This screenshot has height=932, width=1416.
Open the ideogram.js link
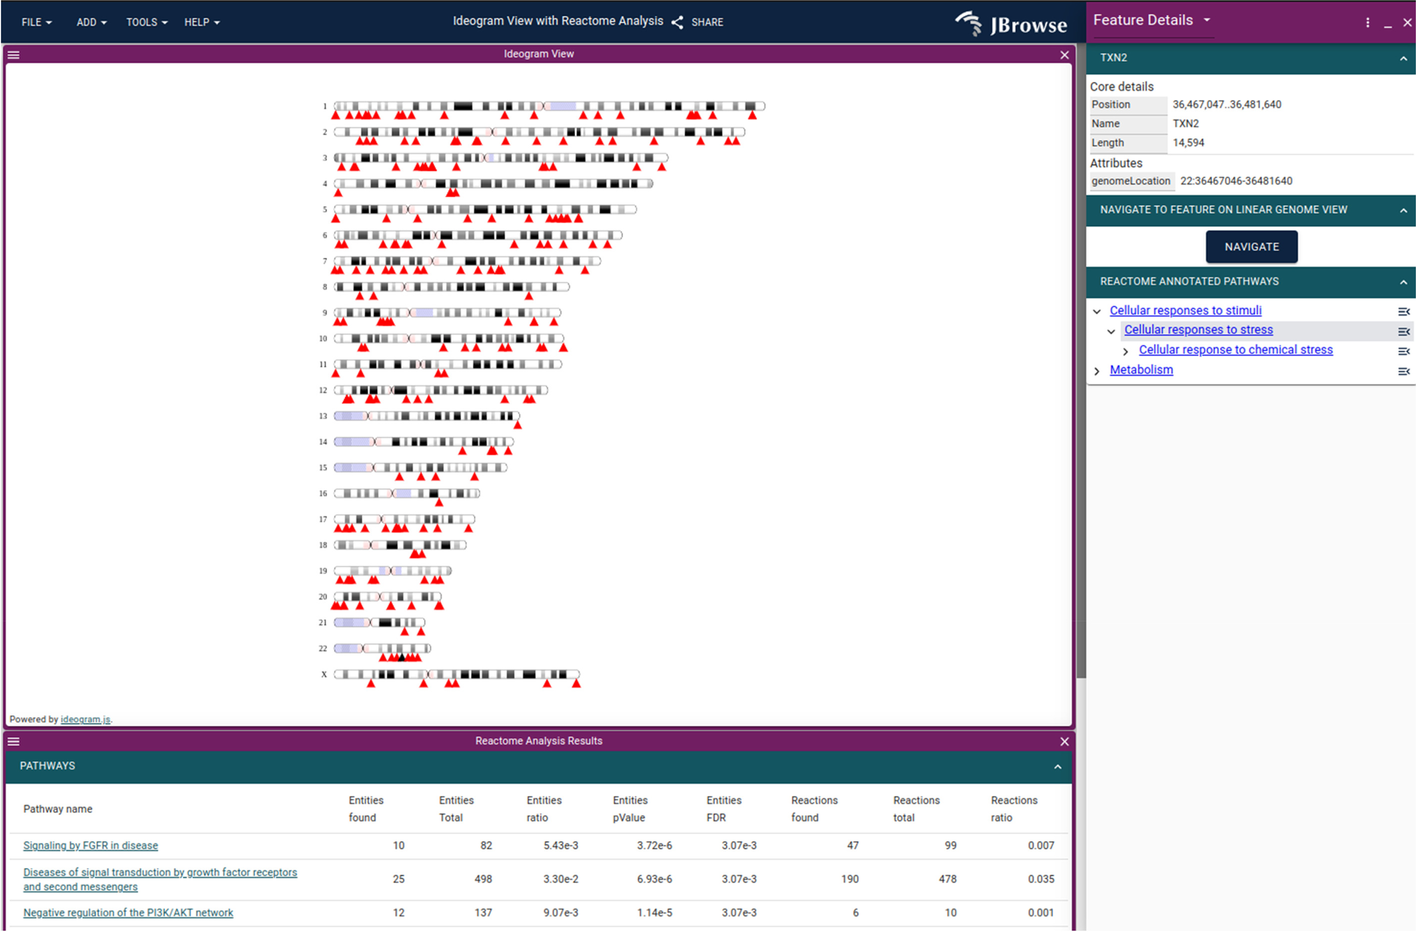85,720
